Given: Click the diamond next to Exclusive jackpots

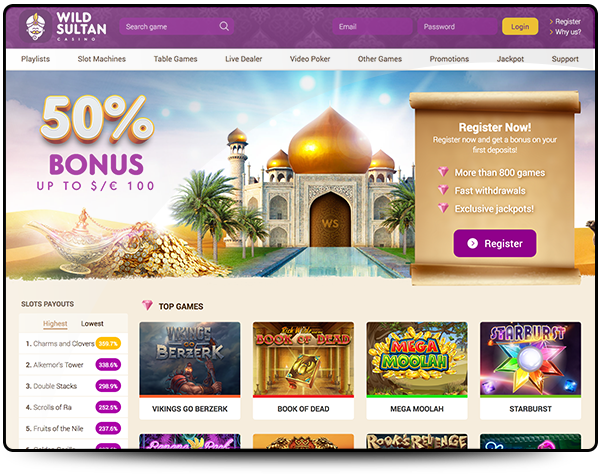Looking at the screenshot, I should click(443, 208).
